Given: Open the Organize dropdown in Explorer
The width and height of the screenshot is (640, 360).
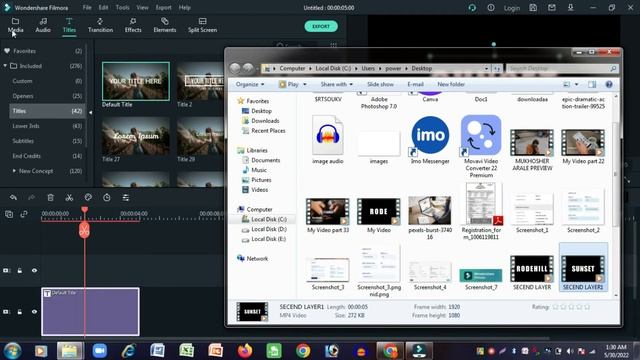Looking at the screenshot, I should click(x=250, y=84).
